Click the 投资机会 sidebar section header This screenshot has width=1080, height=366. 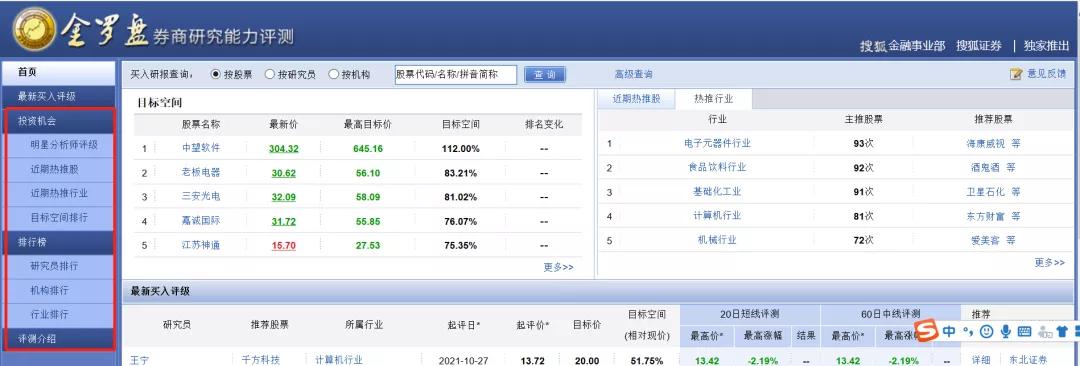tap(60, 121)
